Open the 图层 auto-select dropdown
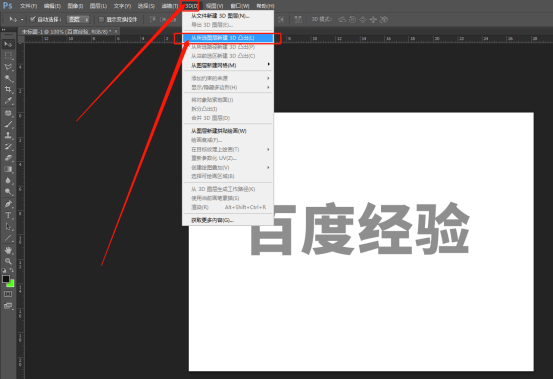 78,19
